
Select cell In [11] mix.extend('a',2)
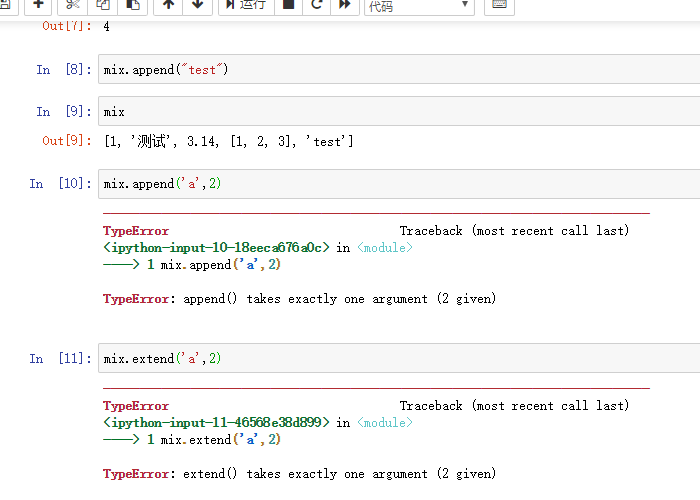(x=399, y=358)
